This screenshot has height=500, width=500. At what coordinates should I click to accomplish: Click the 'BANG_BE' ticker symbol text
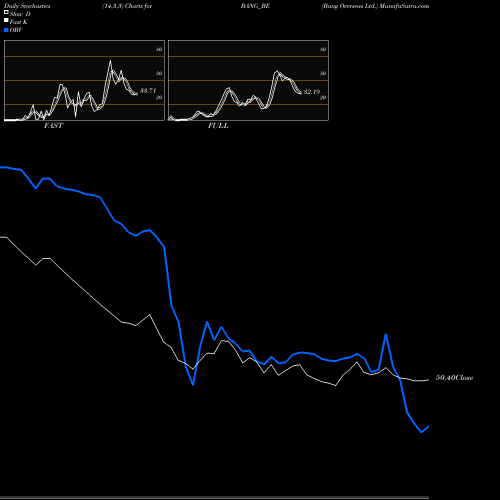(255, 6)
